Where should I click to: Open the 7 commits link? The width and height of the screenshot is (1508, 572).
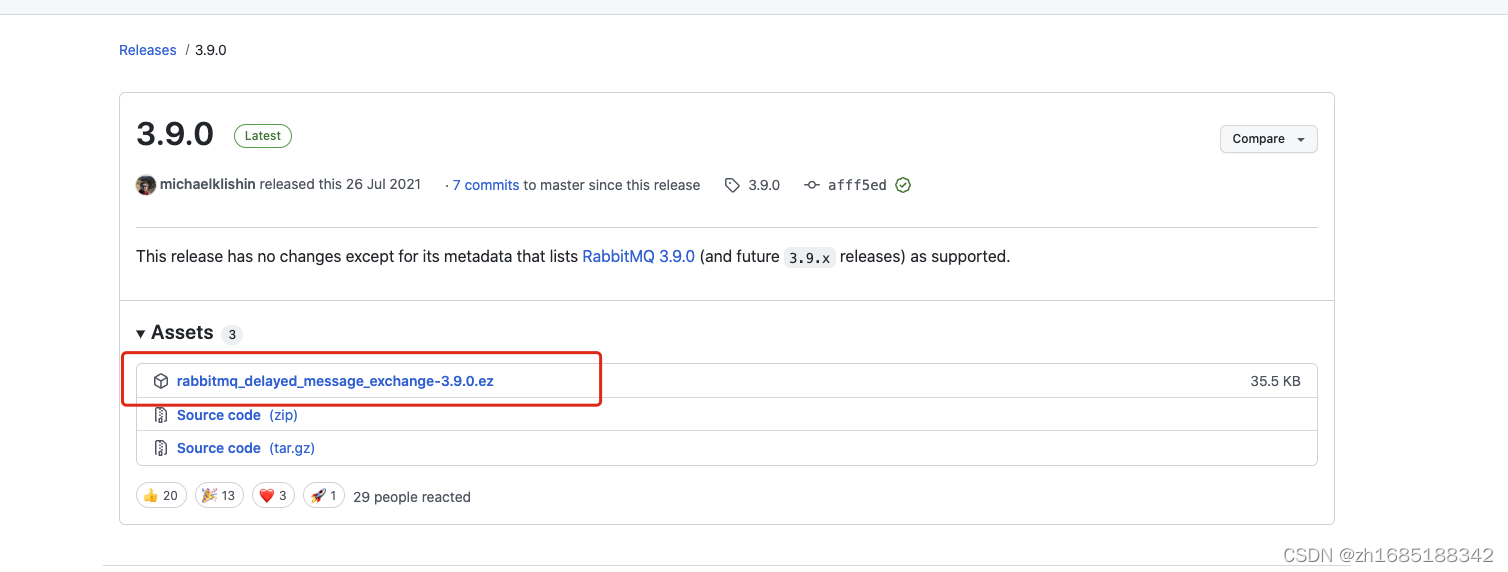[486, 185]
